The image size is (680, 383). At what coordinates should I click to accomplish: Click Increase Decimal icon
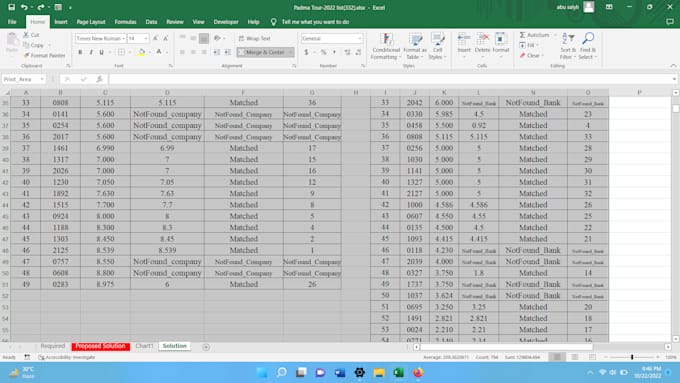point(347,52)
